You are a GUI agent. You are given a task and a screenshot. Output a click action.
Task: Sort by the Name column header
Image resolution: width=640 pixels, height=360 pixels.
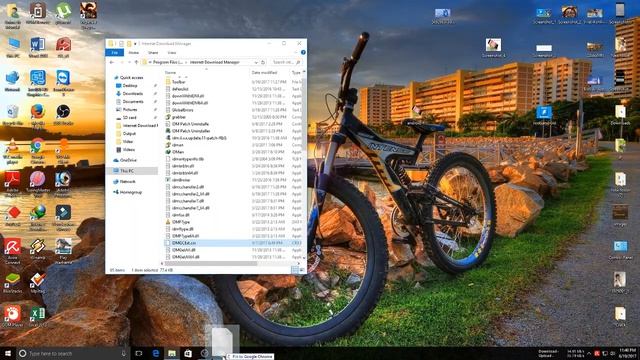(x=170, y=73)
